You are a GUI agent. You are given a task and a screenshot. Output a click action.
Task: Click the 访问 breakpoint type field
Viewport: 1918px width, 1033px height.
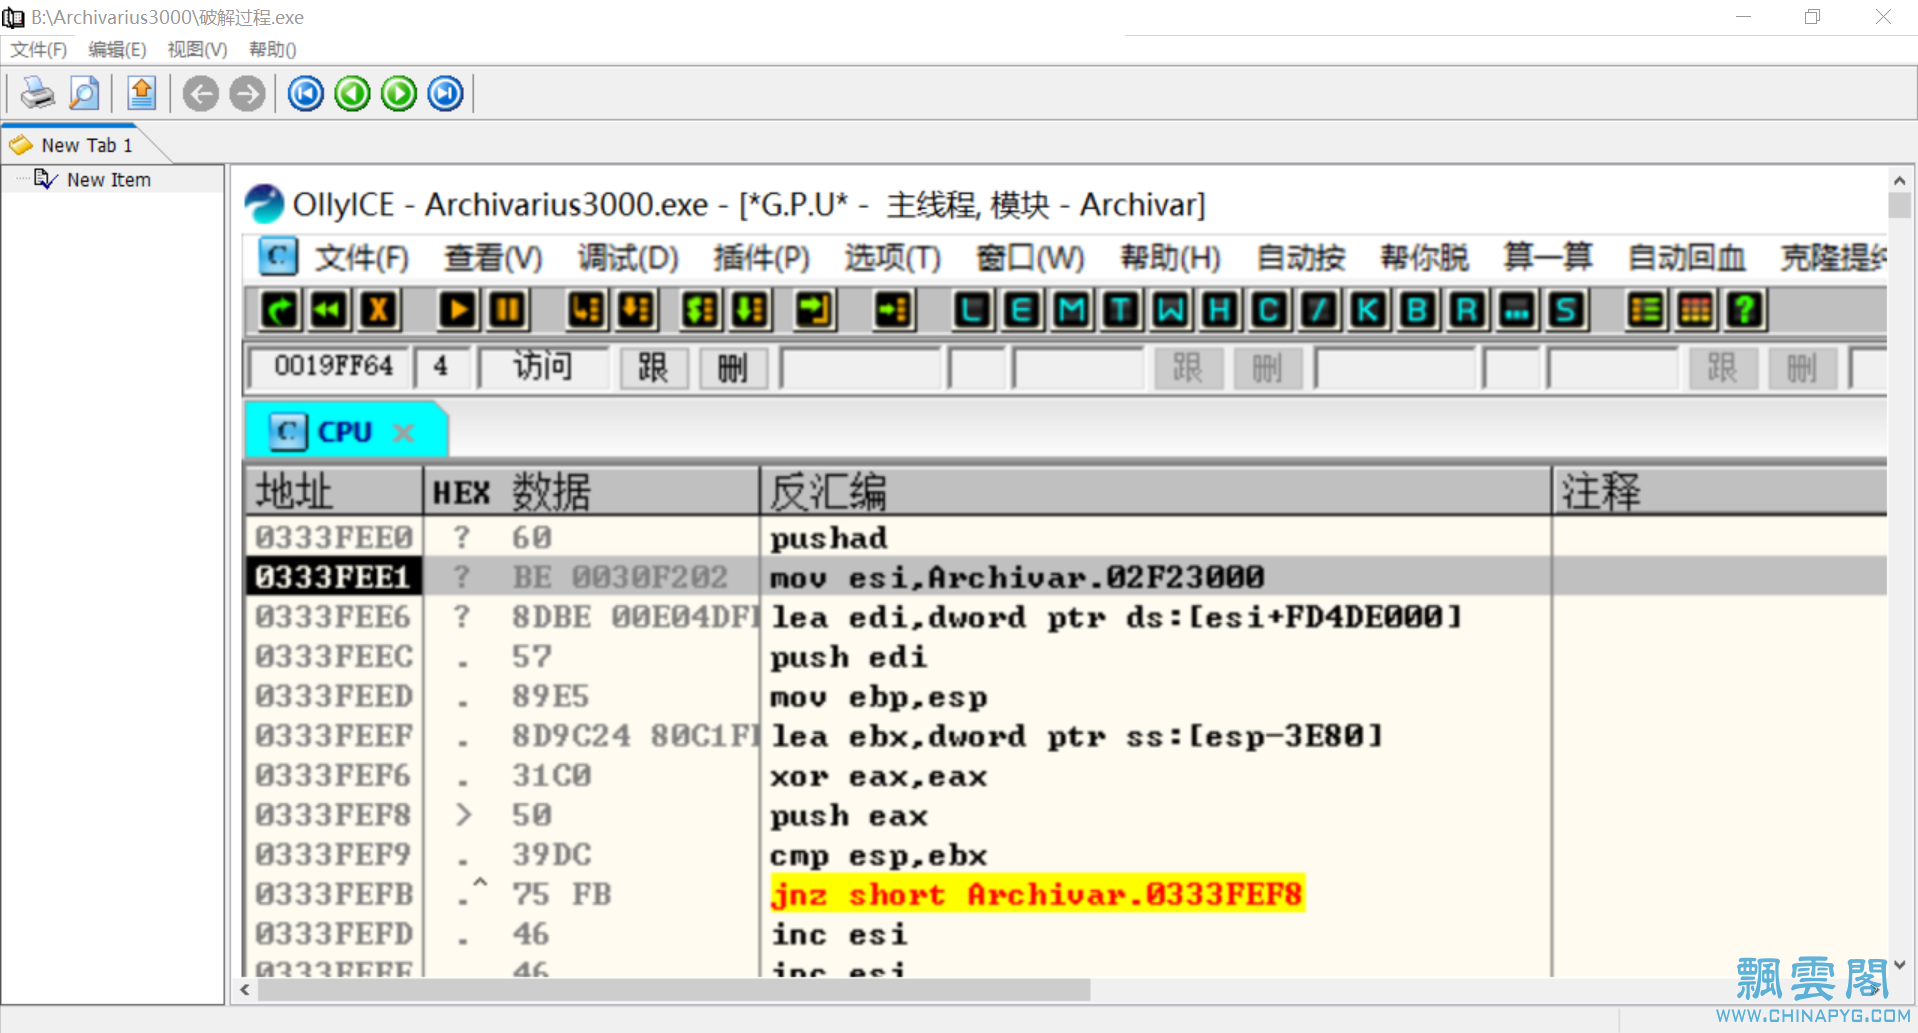point(543,367)
